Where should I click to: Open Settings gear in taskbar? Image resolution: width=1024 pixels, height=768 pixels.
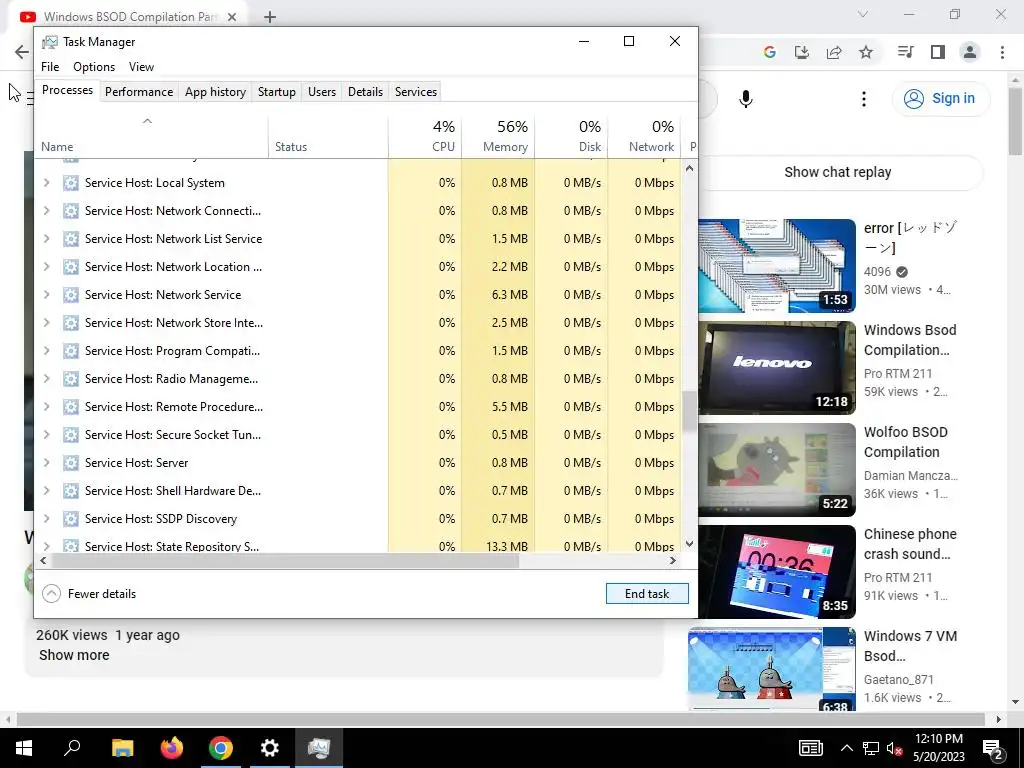[269, 748]
